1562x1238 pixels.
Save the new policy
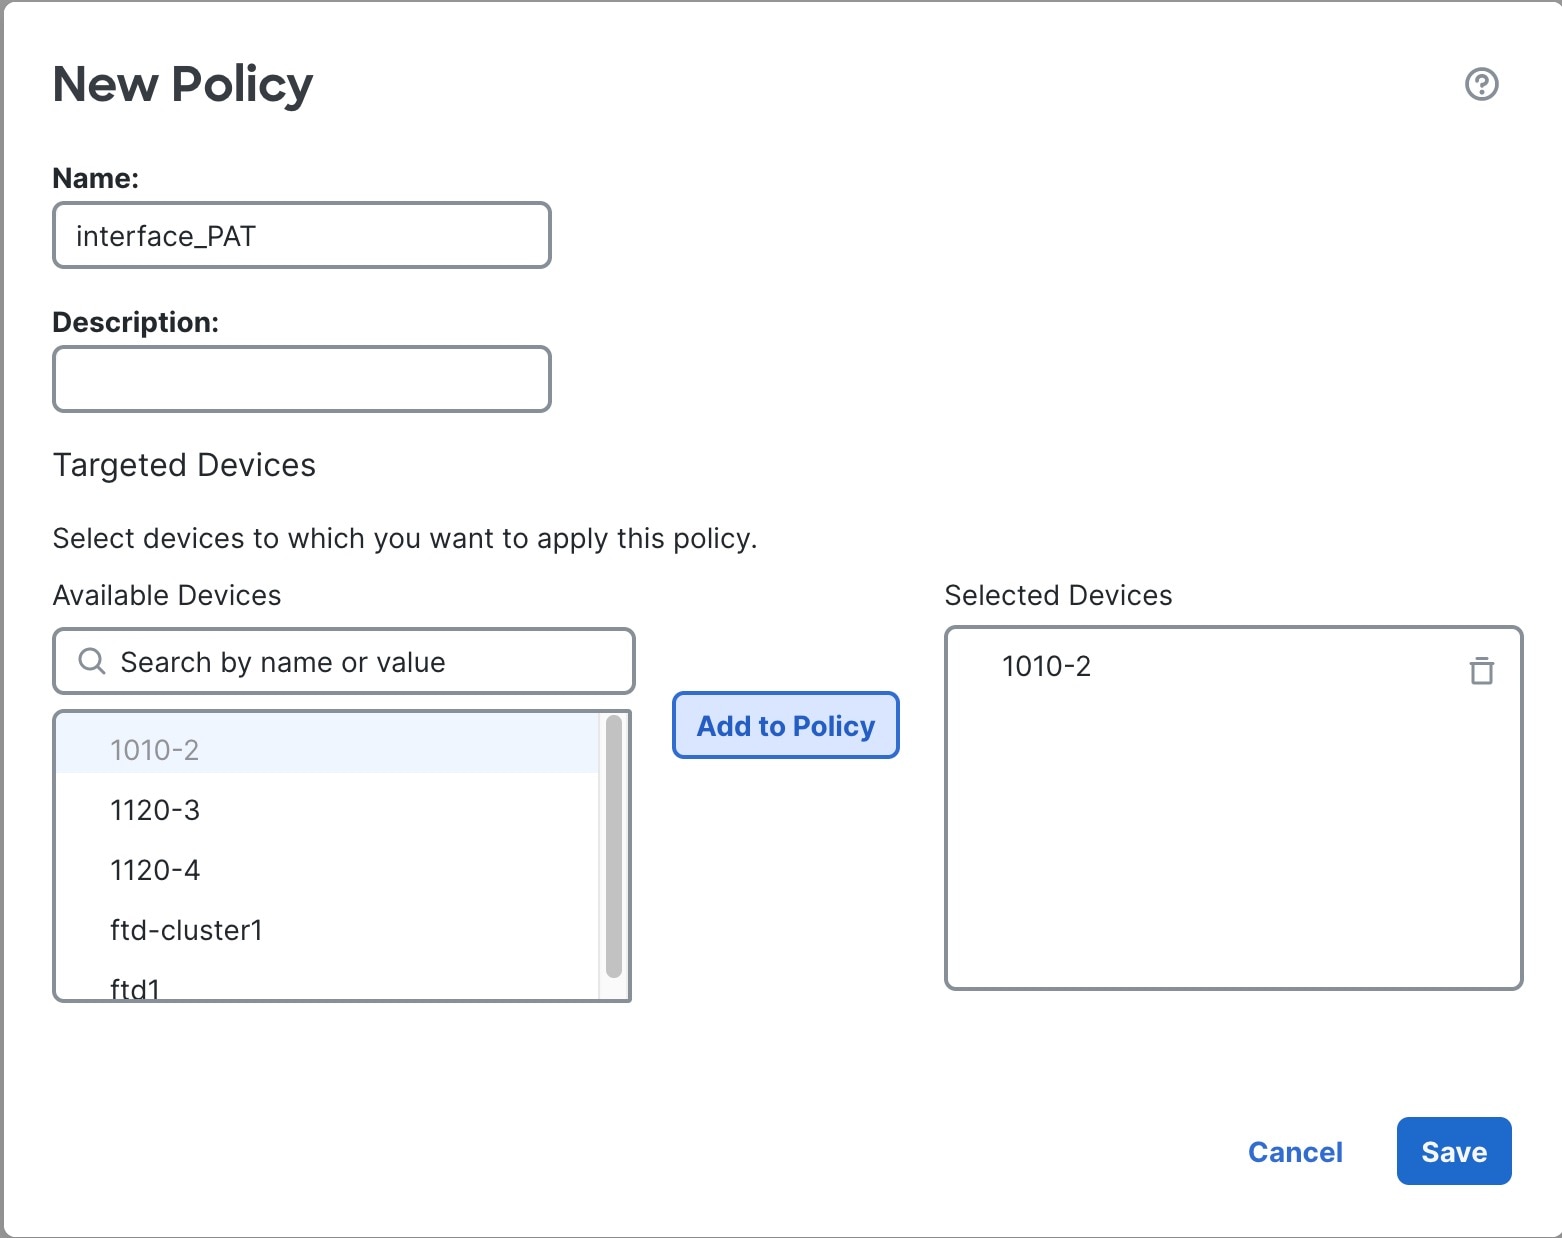(x=1454, y=1151)
